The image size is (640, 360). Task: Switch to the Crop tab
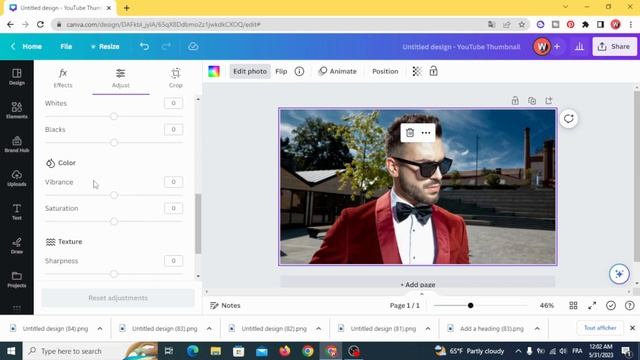(x=176, y=78)
